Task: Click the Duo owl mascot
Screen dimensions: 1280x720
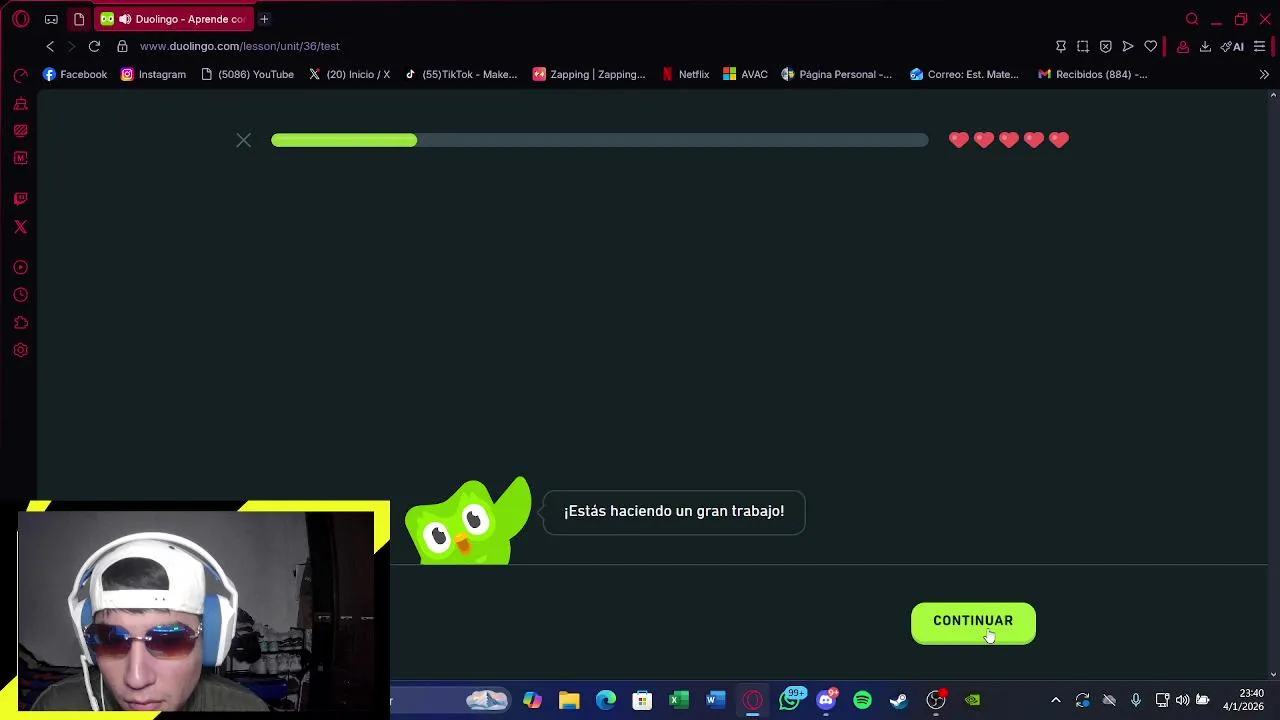Action: click(468, 522)
